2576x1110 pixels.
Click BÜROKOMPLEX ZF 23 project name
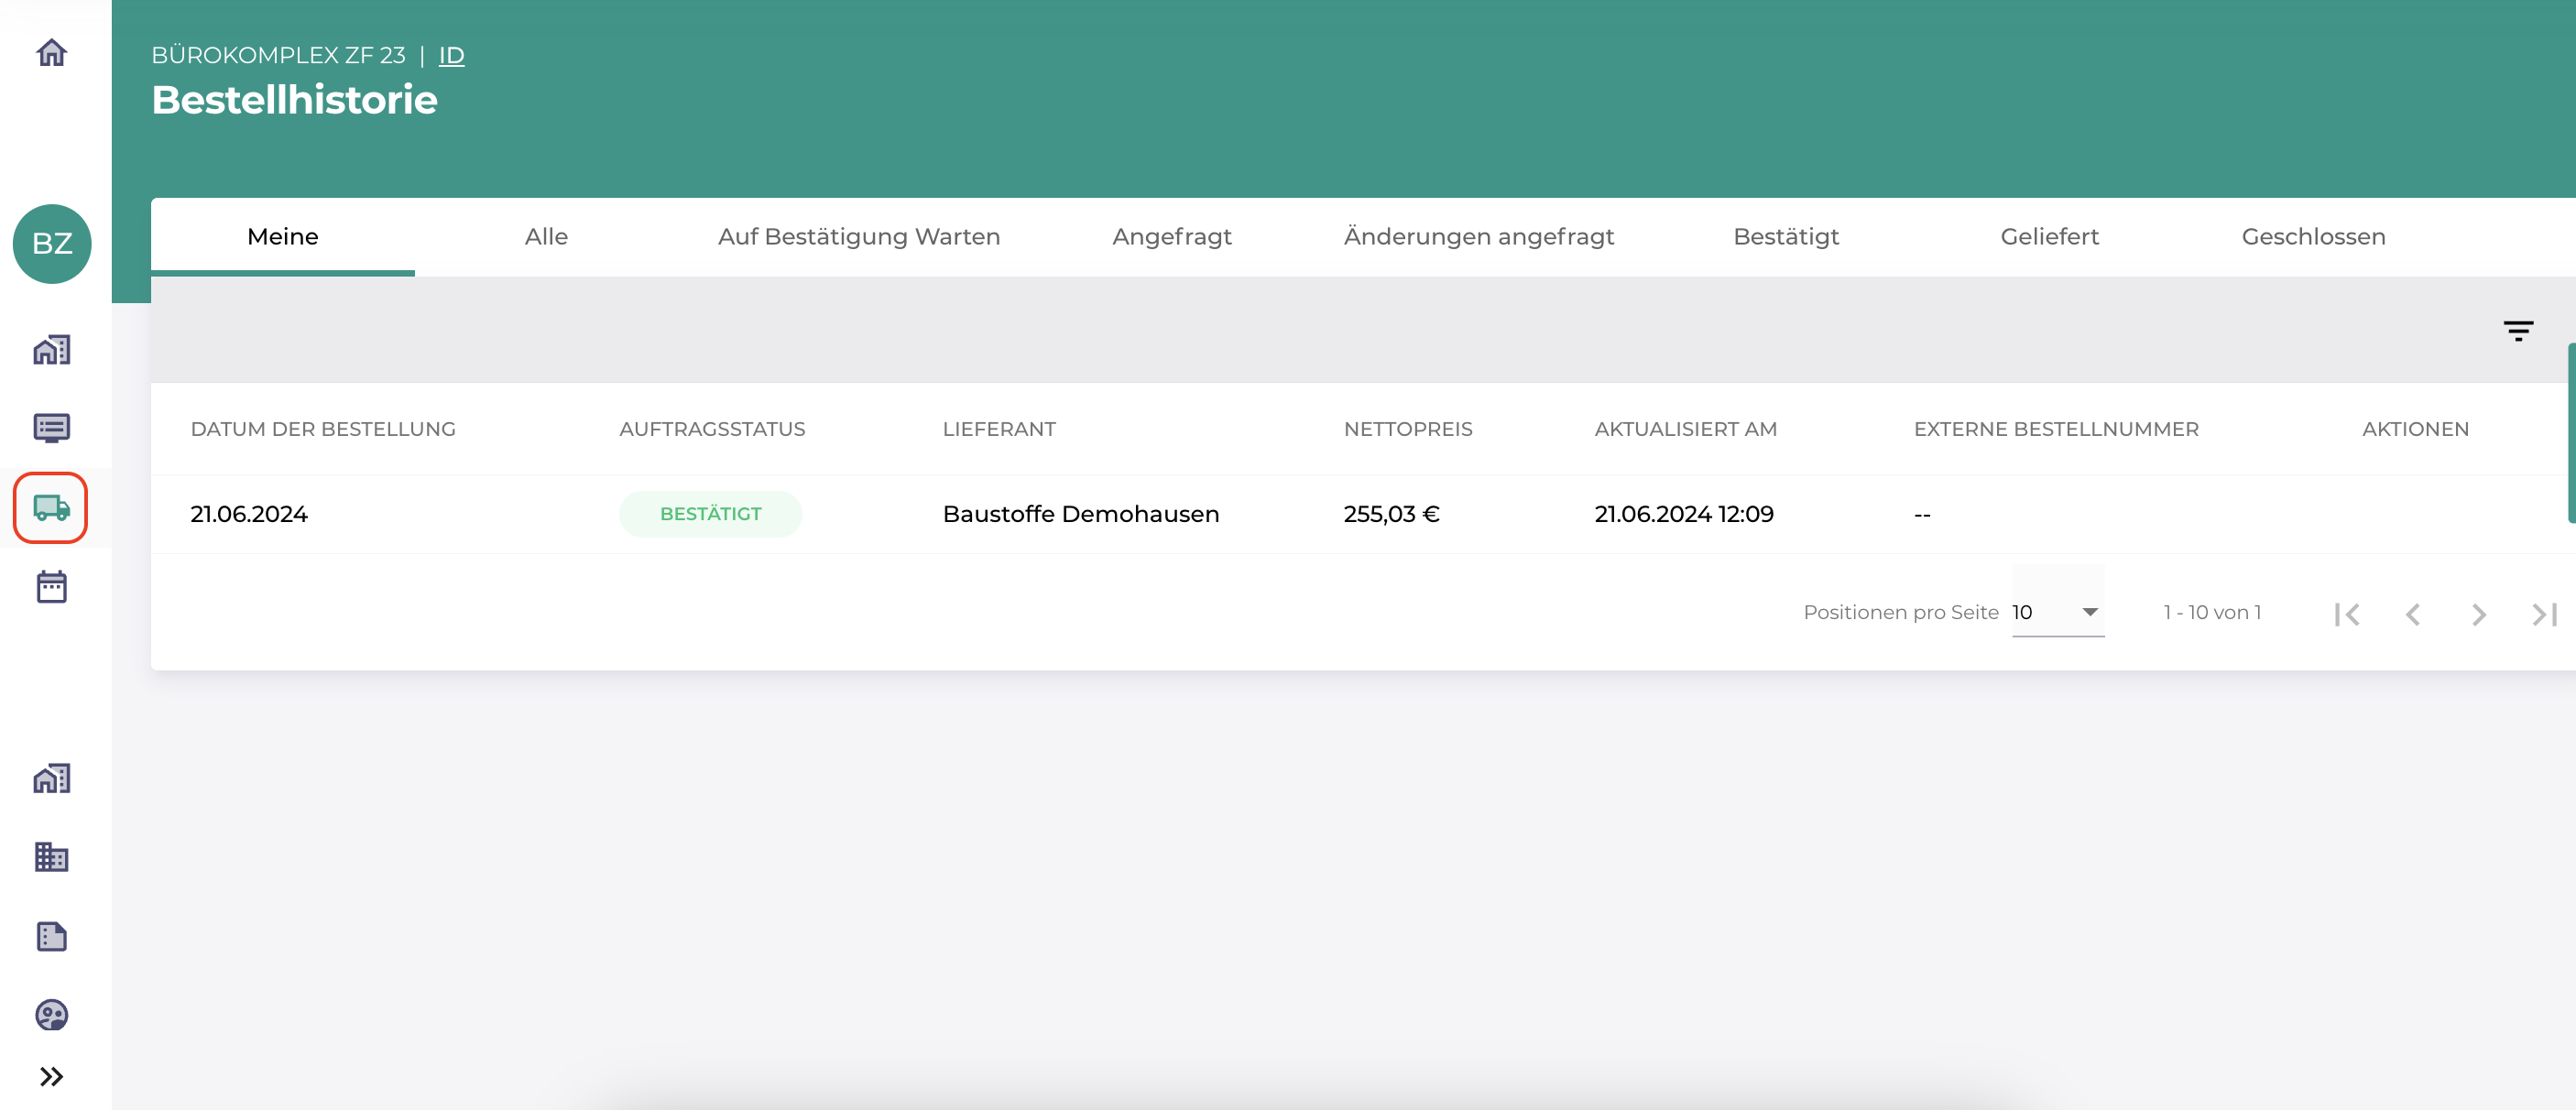(278, 55)
